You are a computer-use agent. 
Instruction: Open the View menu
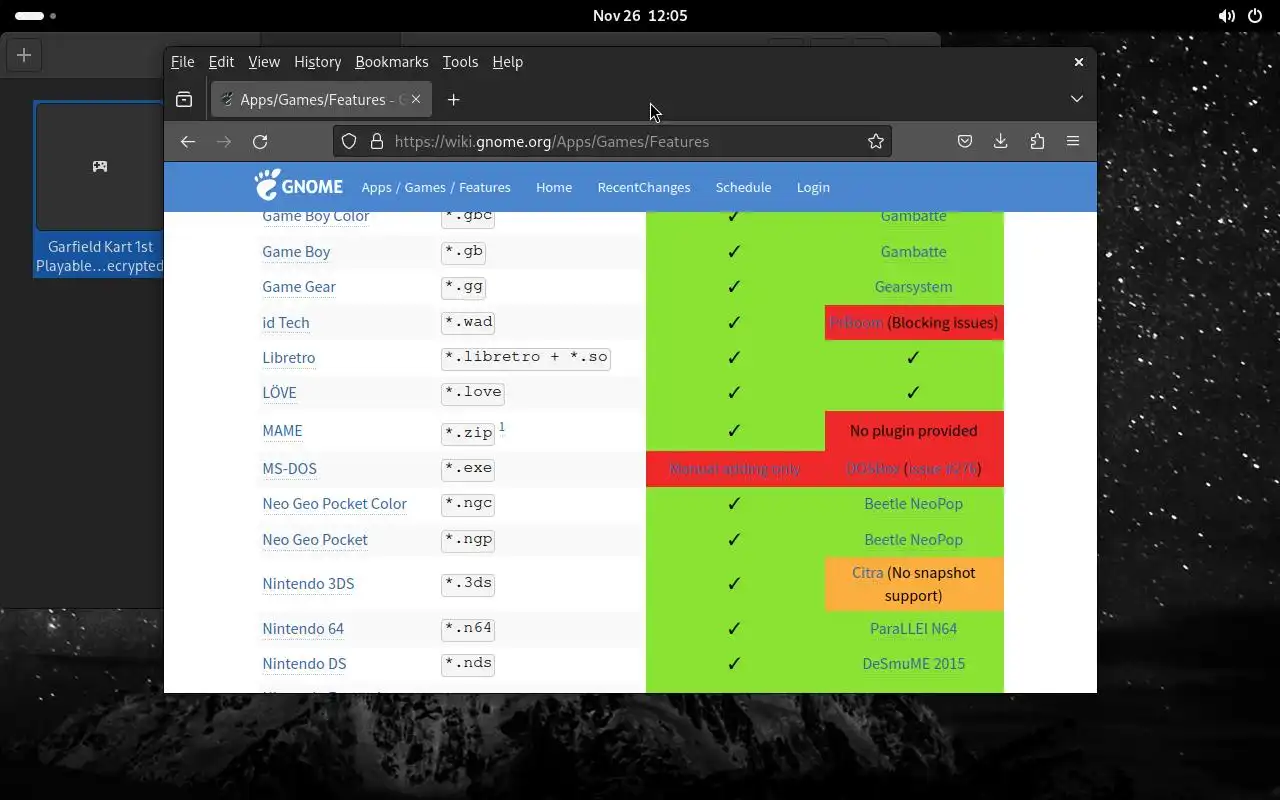tap(264, 62)
